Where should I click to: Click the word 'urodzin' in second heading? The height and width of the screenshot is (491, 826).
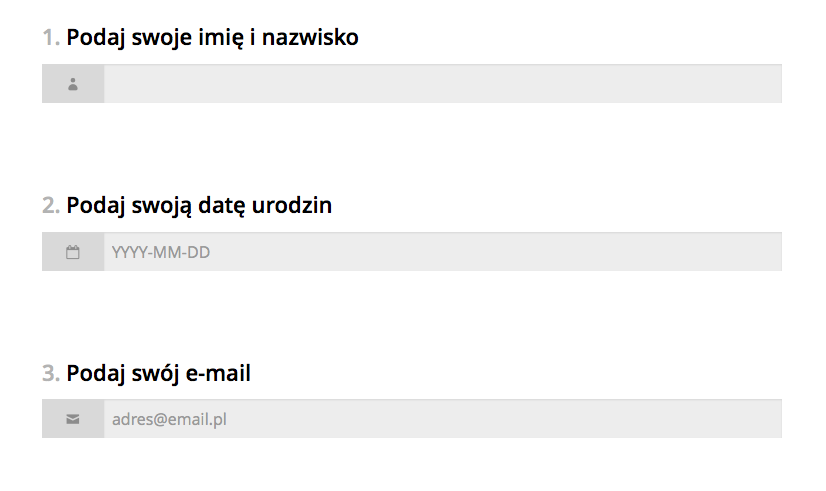tap(292, 205)
